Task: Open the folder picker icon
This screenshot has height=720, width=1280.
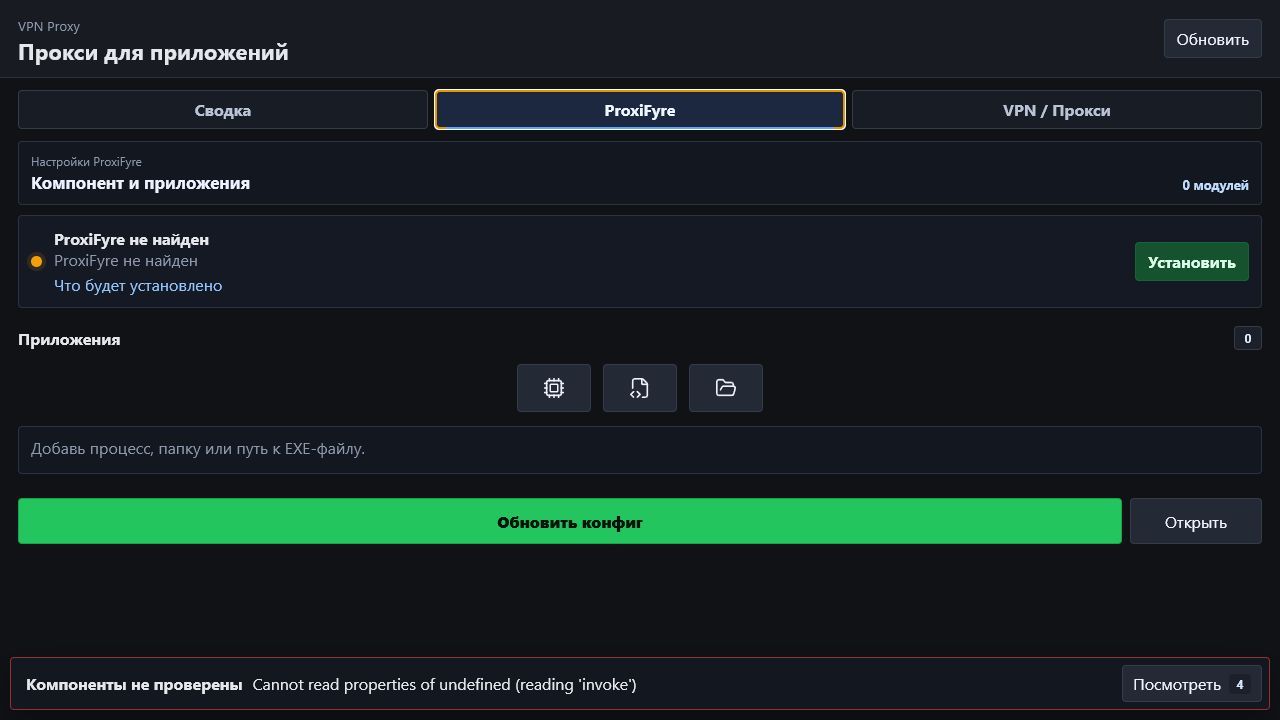Action: (x=726, y=388)
